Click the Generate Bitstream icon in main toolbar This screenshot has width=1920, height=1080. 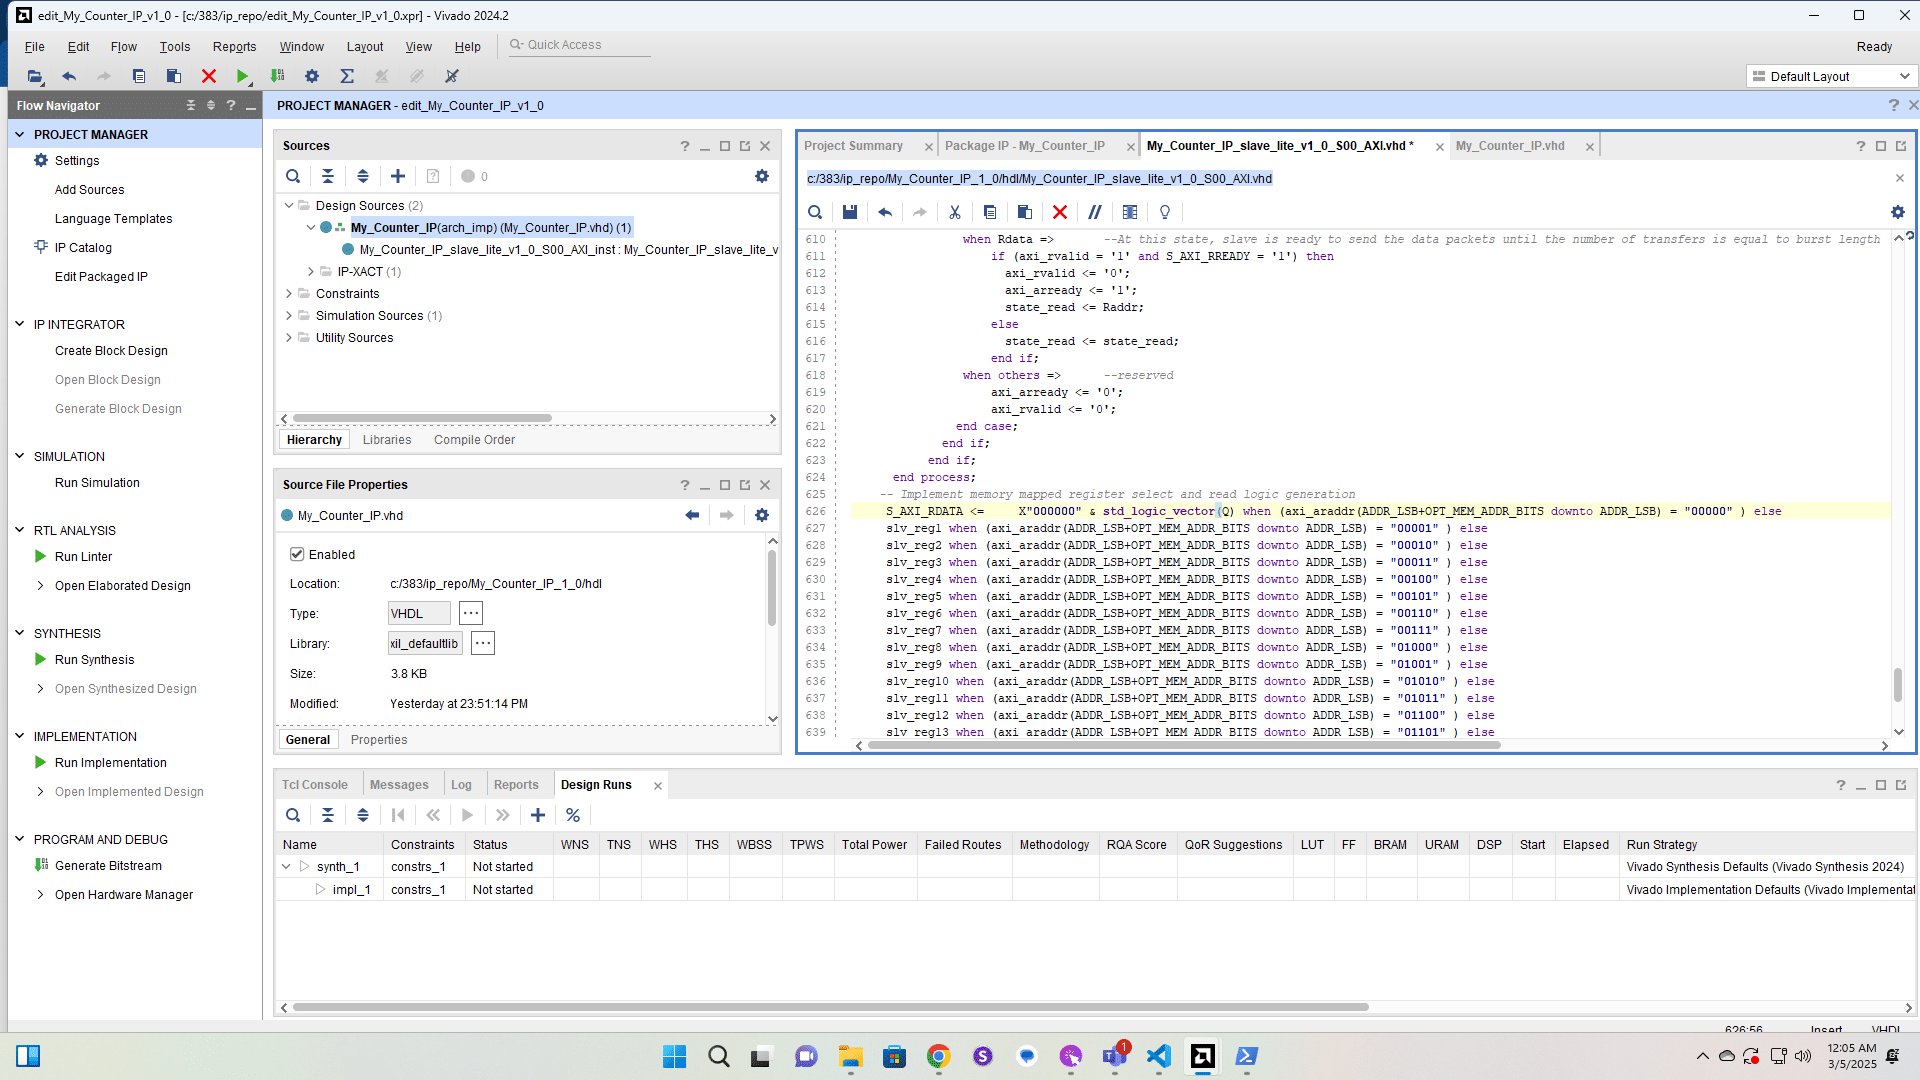click(x=277, y=76)
